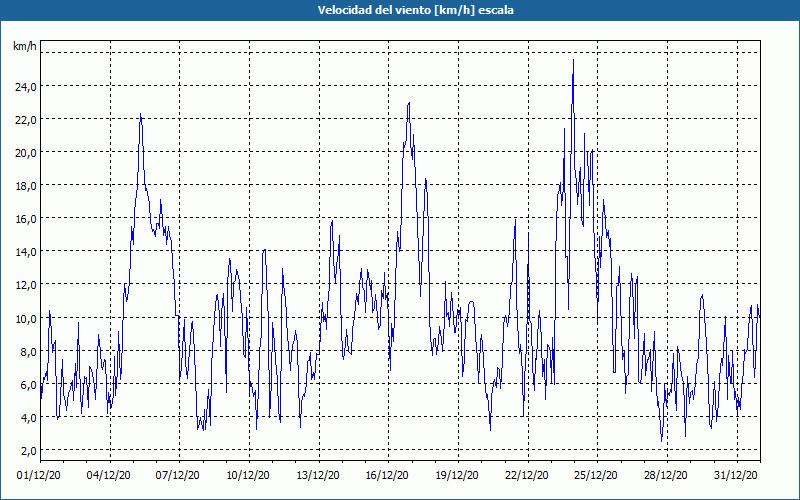Click the highest wind speed peak near 24/12

point(573,60)
